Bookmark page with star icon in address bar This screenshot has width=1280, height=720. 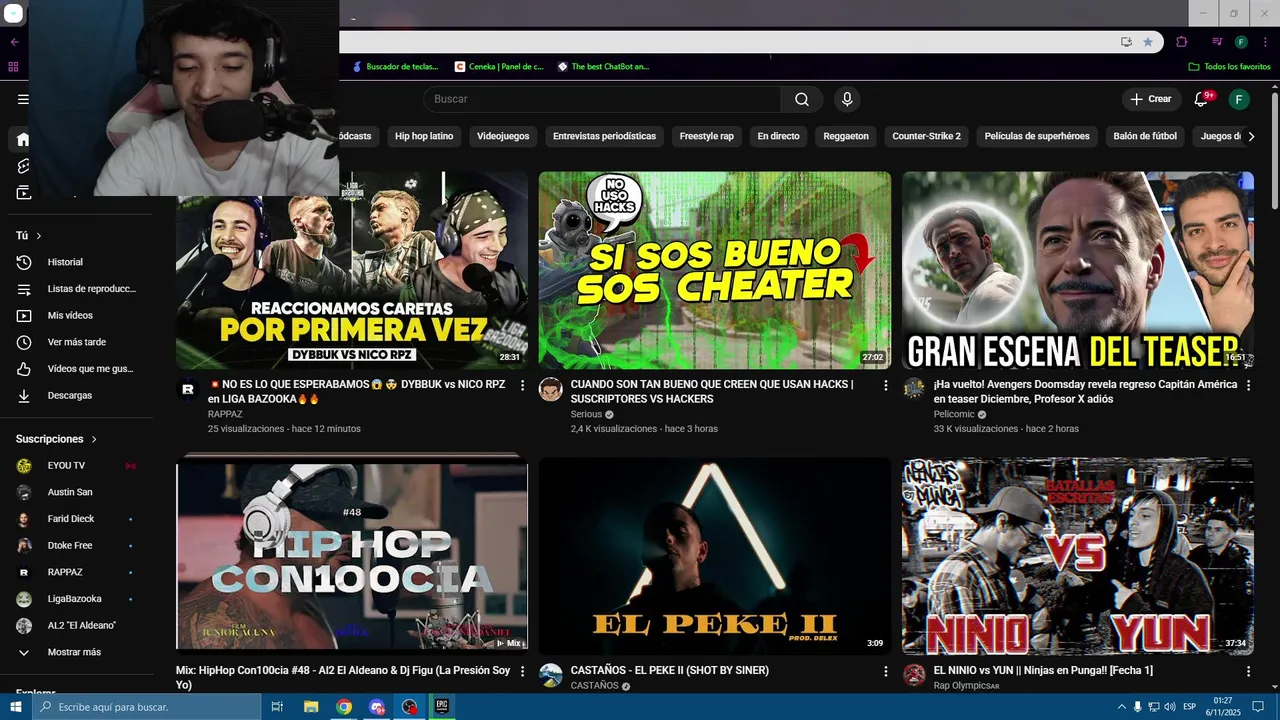(1148, 42)
